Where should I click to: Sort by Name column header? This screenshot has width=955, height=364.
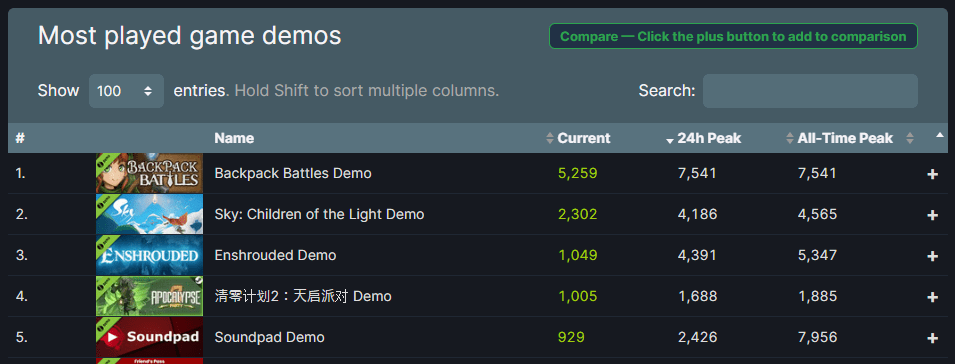(234, 138)
